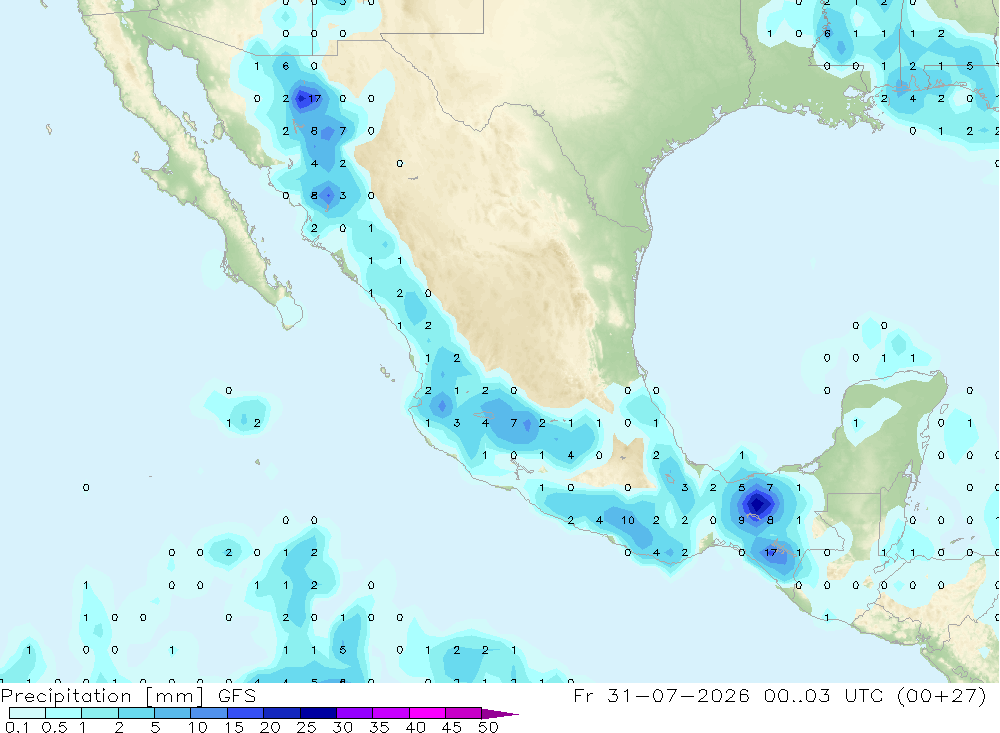Click the 2–5 mm legend color swatch
The height and width of the screenshot is (733, 1000).
point(136,713)
